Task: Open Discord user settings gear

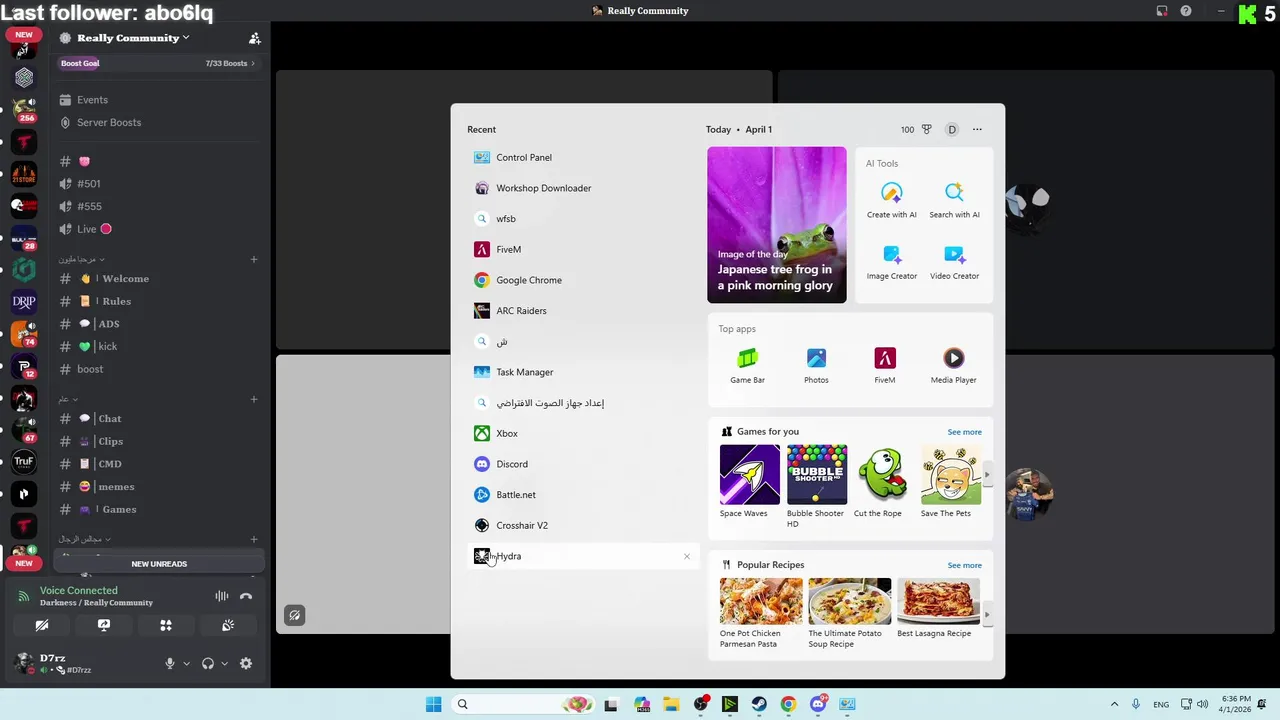Action: (246, 663)
